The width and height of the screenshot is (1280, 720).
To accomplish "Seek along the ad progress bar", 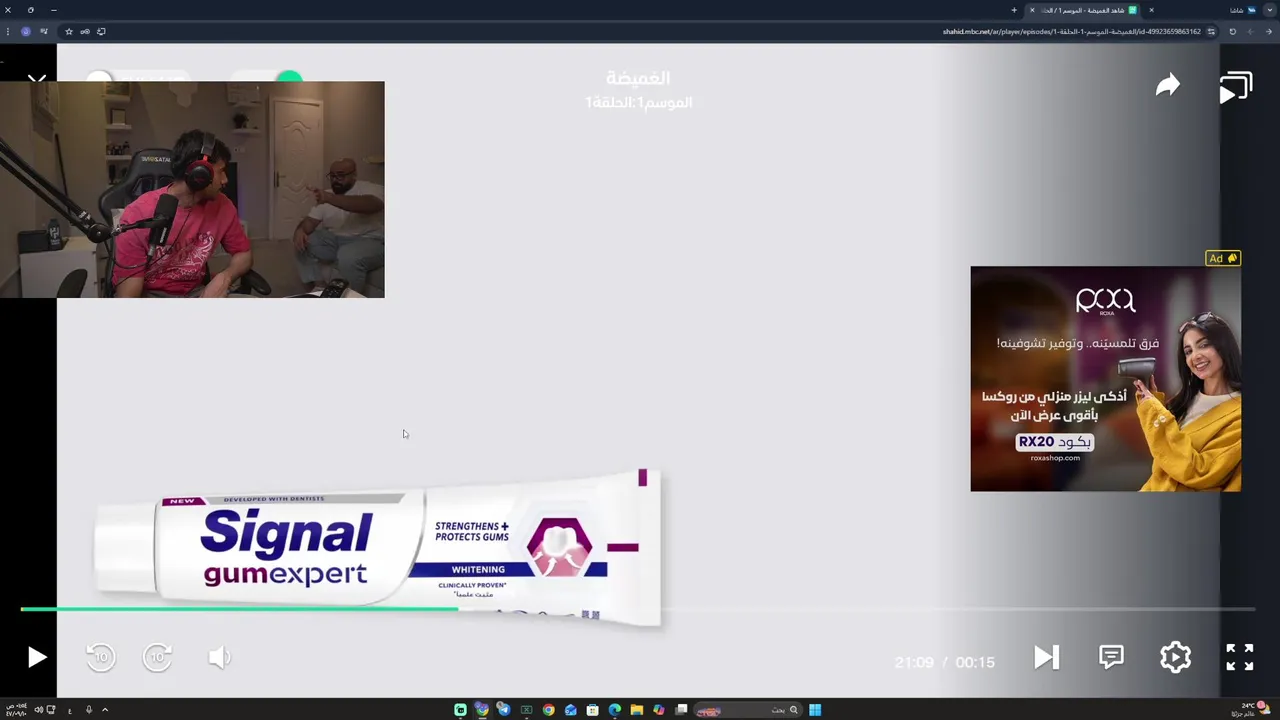I will pyautogui.click(x=637, y=609).
